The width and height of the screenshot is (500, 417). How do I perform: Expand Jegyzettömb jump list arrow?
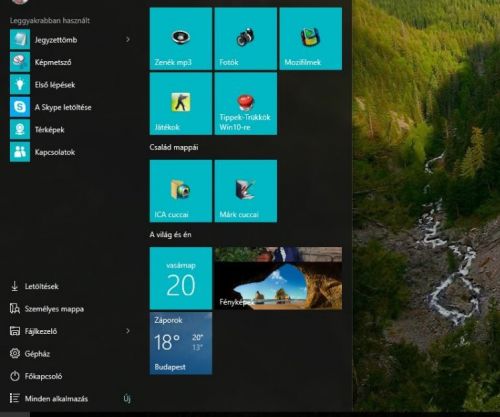point(128,39)
